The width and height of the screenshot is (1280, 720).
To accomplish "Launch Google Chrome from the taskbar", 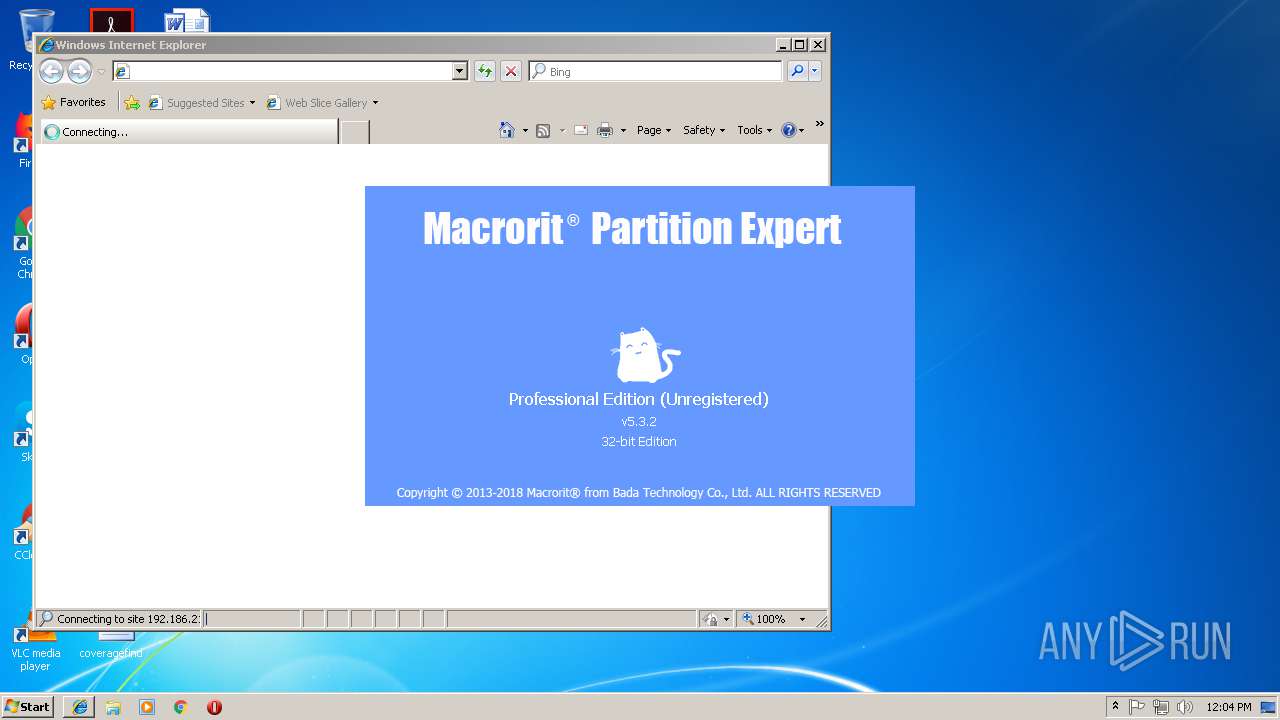I will click(x=180, y=707).
